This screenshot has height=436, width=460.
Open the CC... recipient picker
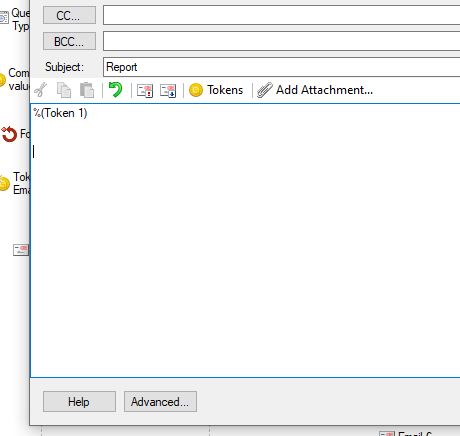pyautogui.click(x=69, y=15)
